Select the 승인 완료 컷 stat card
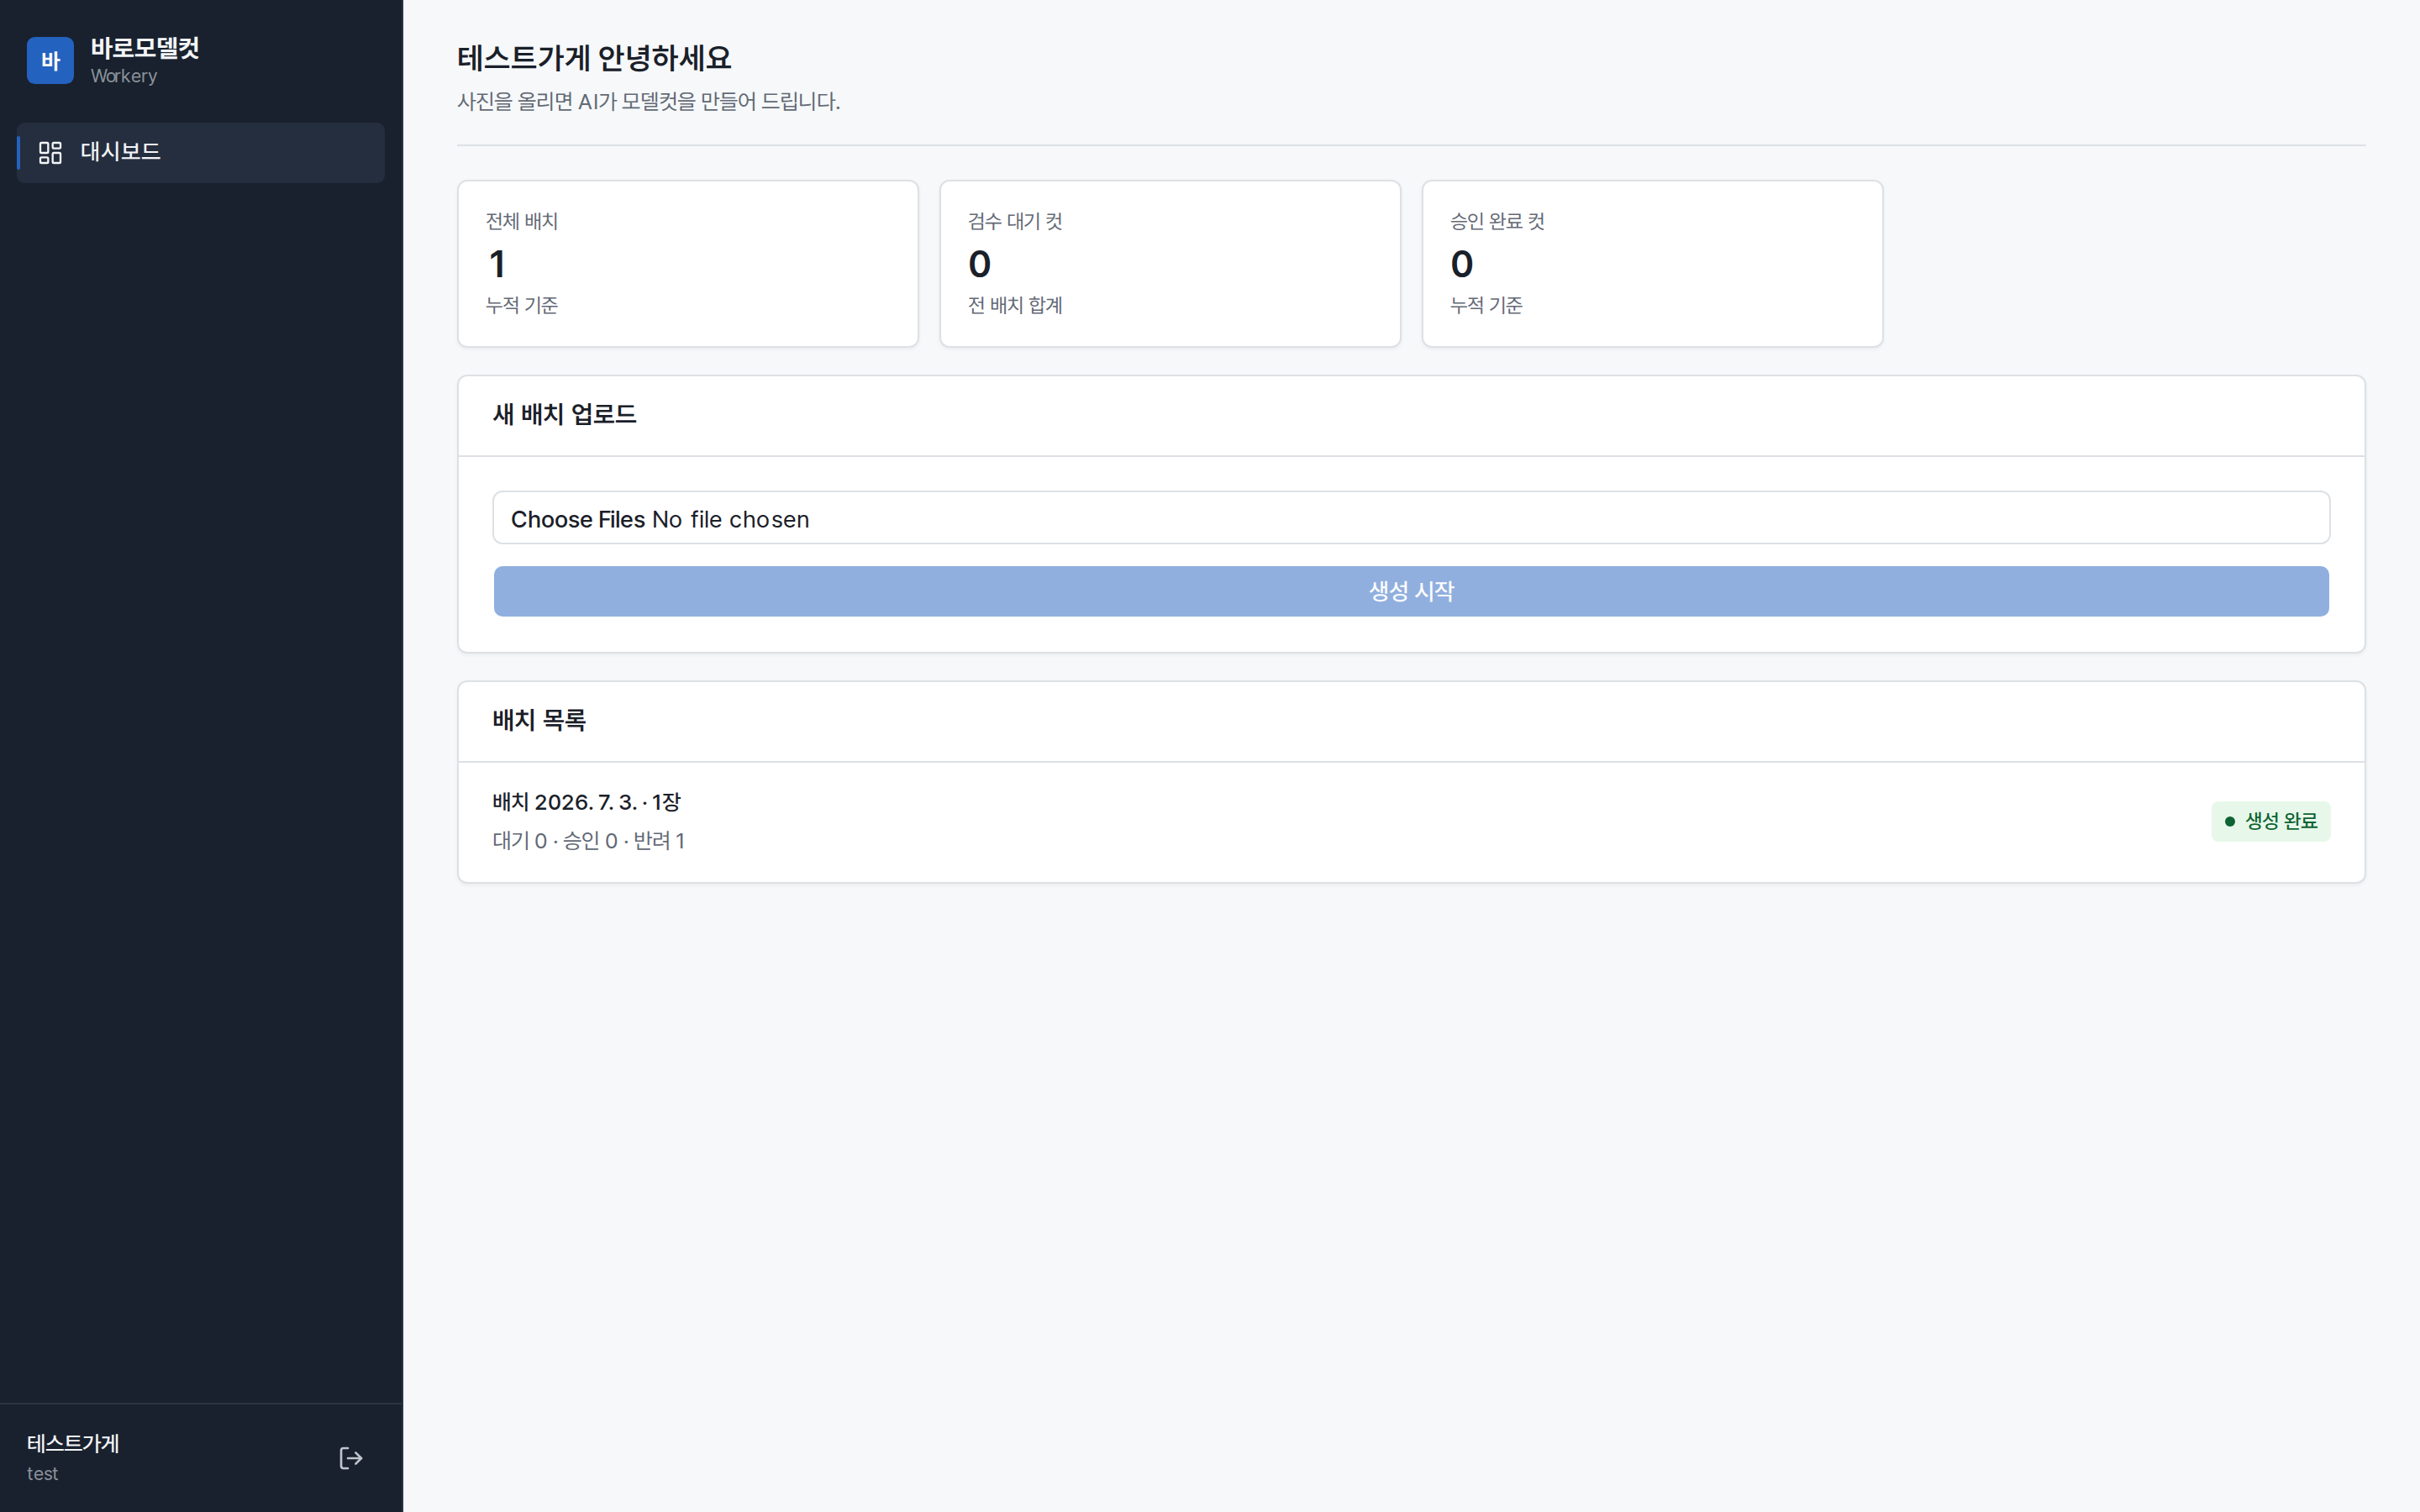2420x1512 pixels. pyautogui.click(x=1652, y=264)
